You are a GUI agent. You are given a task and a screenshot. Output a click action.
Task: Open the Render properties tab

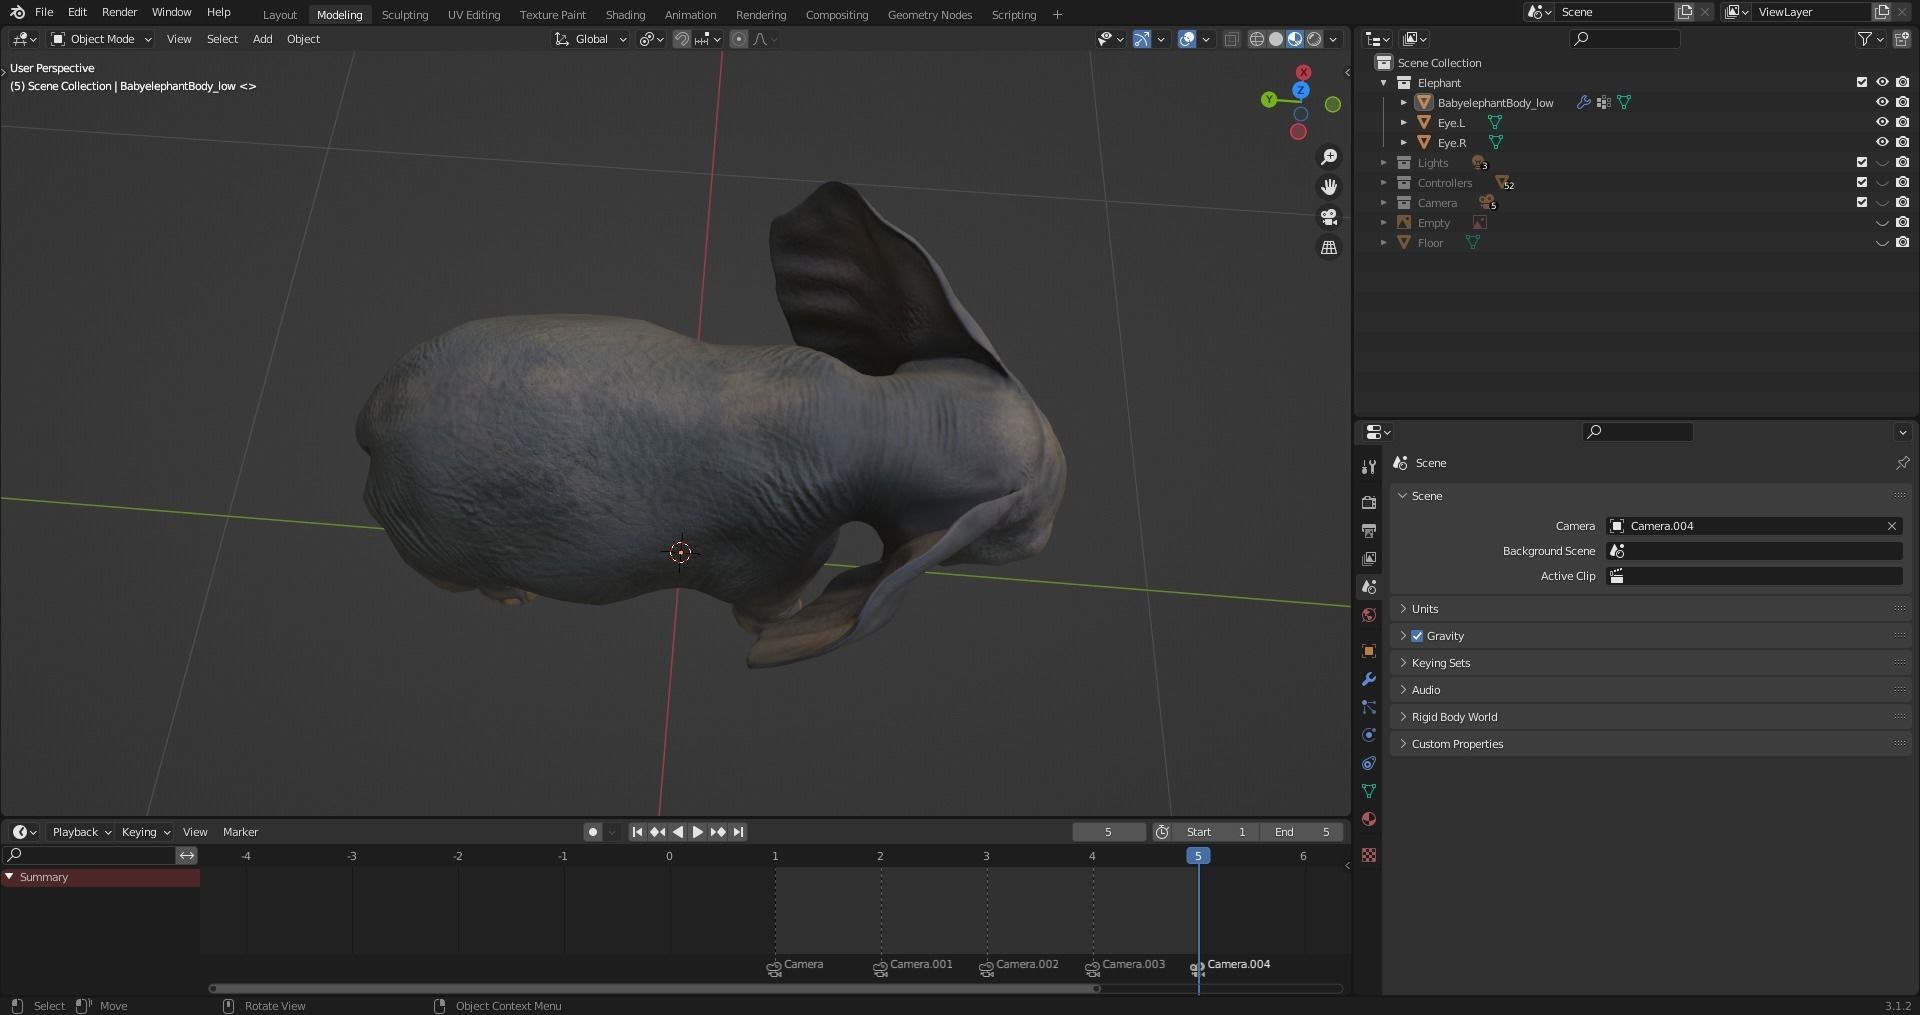click(1369, 502)
